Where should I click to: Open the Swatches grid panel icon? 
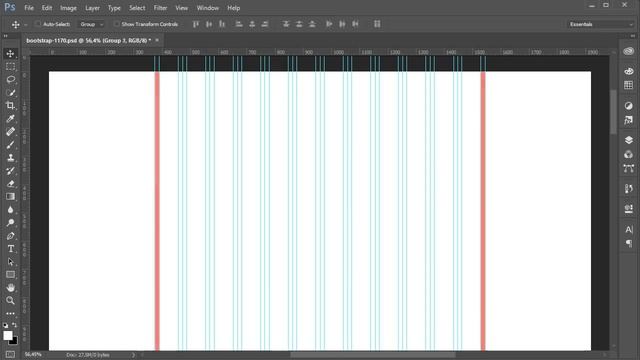(x=629, y=85)
